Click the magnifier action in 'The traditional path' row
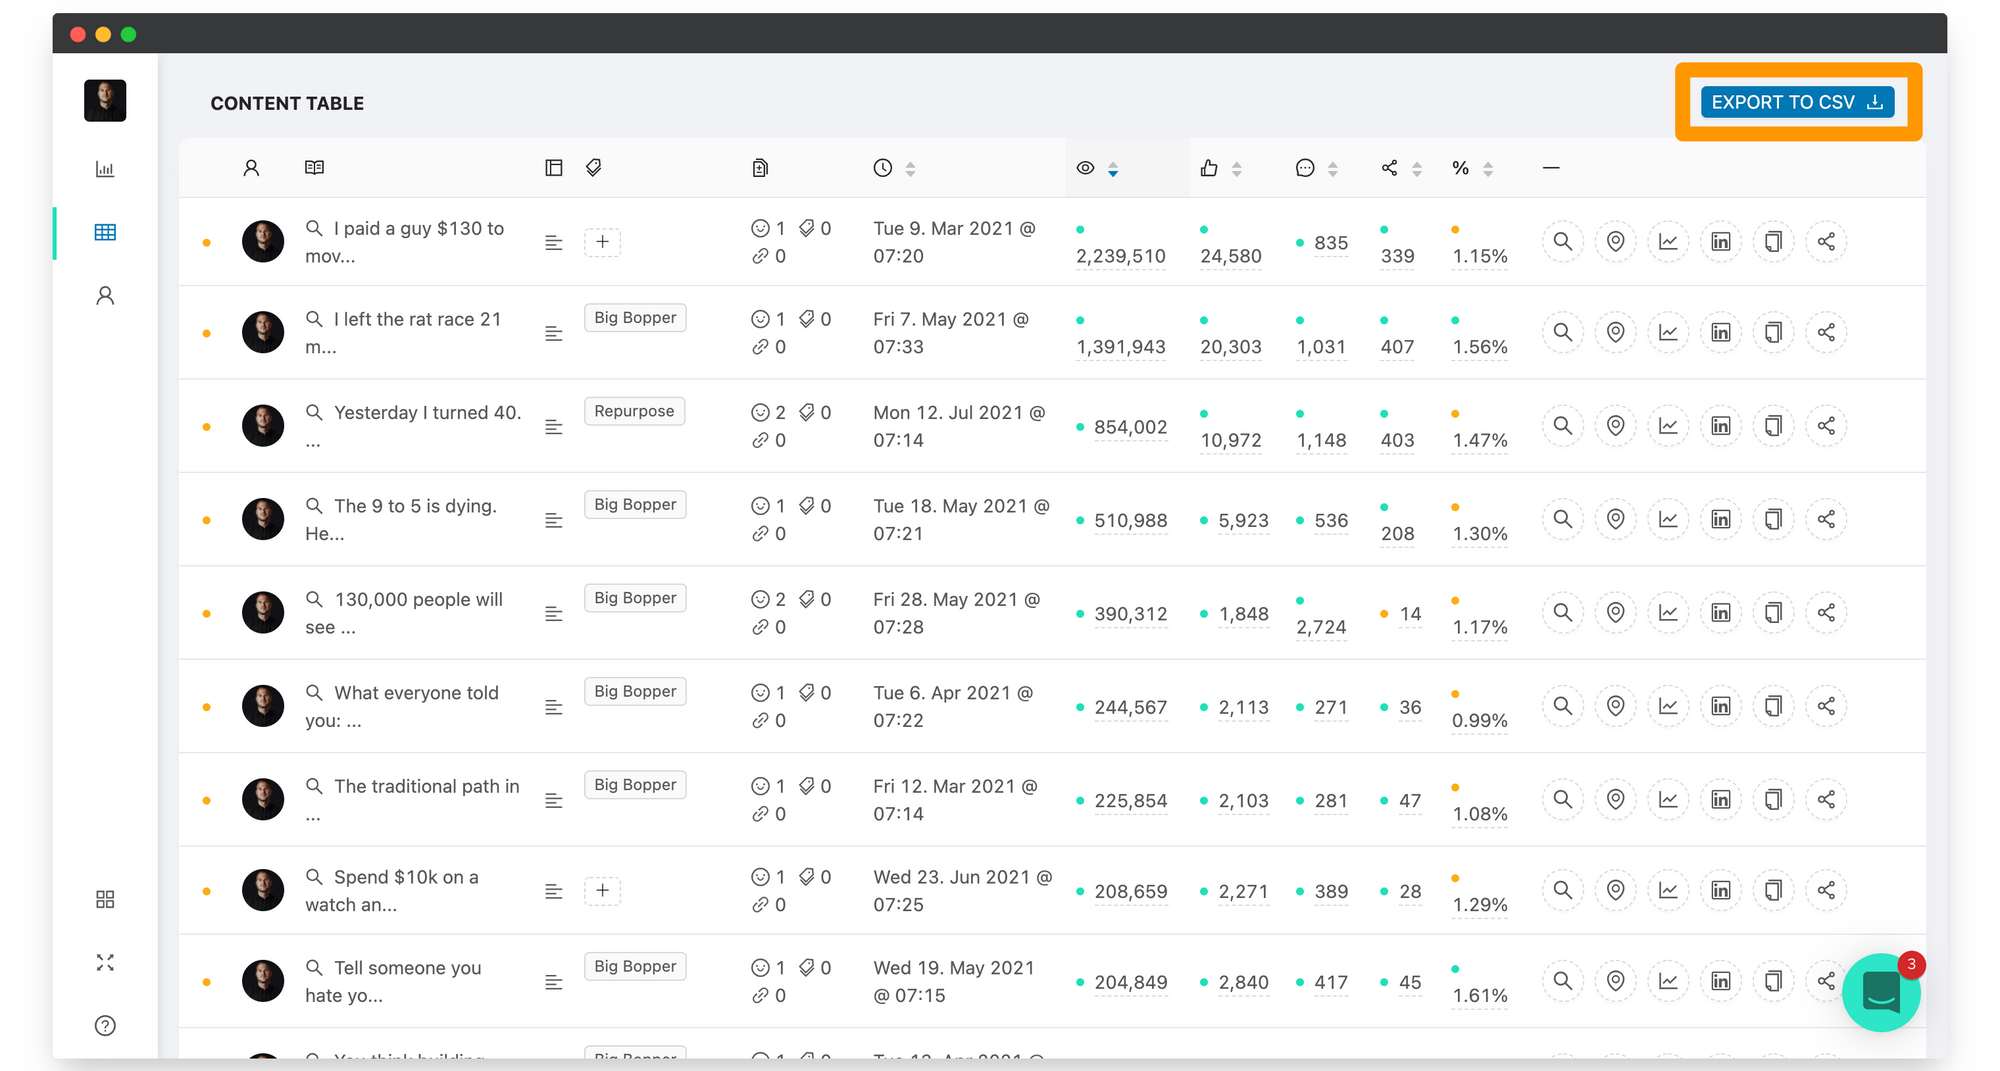The height and width of the screenshot is (1071, 2000). [1563, 799]
